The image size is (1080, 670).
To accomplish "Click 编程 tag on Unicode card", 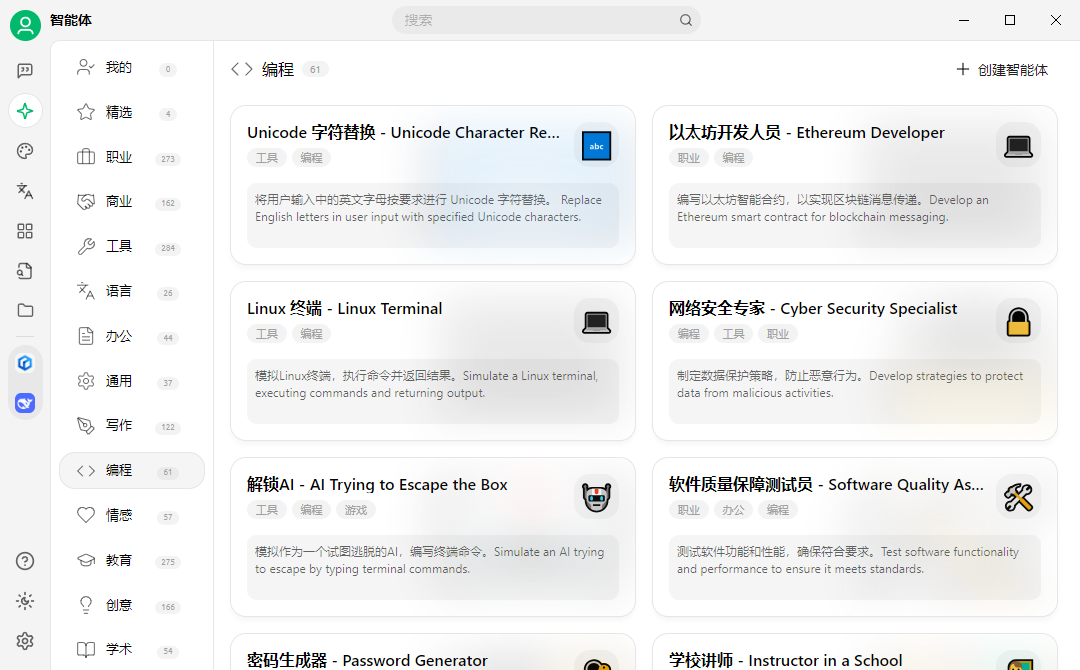I will tap(311, 158).
